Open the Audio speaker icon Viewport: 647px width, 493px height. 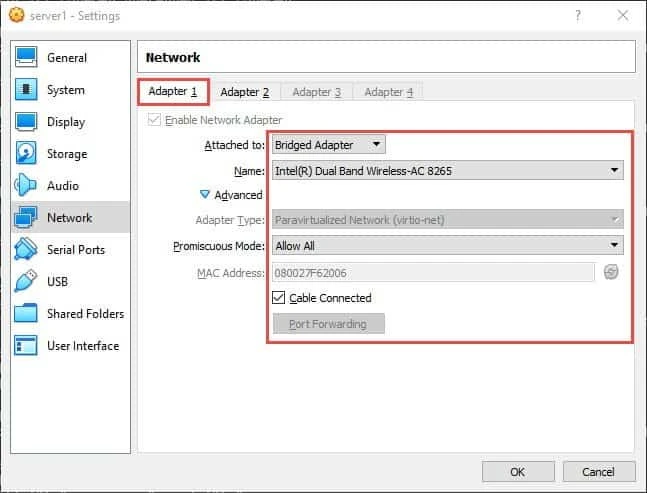point(25,185)
